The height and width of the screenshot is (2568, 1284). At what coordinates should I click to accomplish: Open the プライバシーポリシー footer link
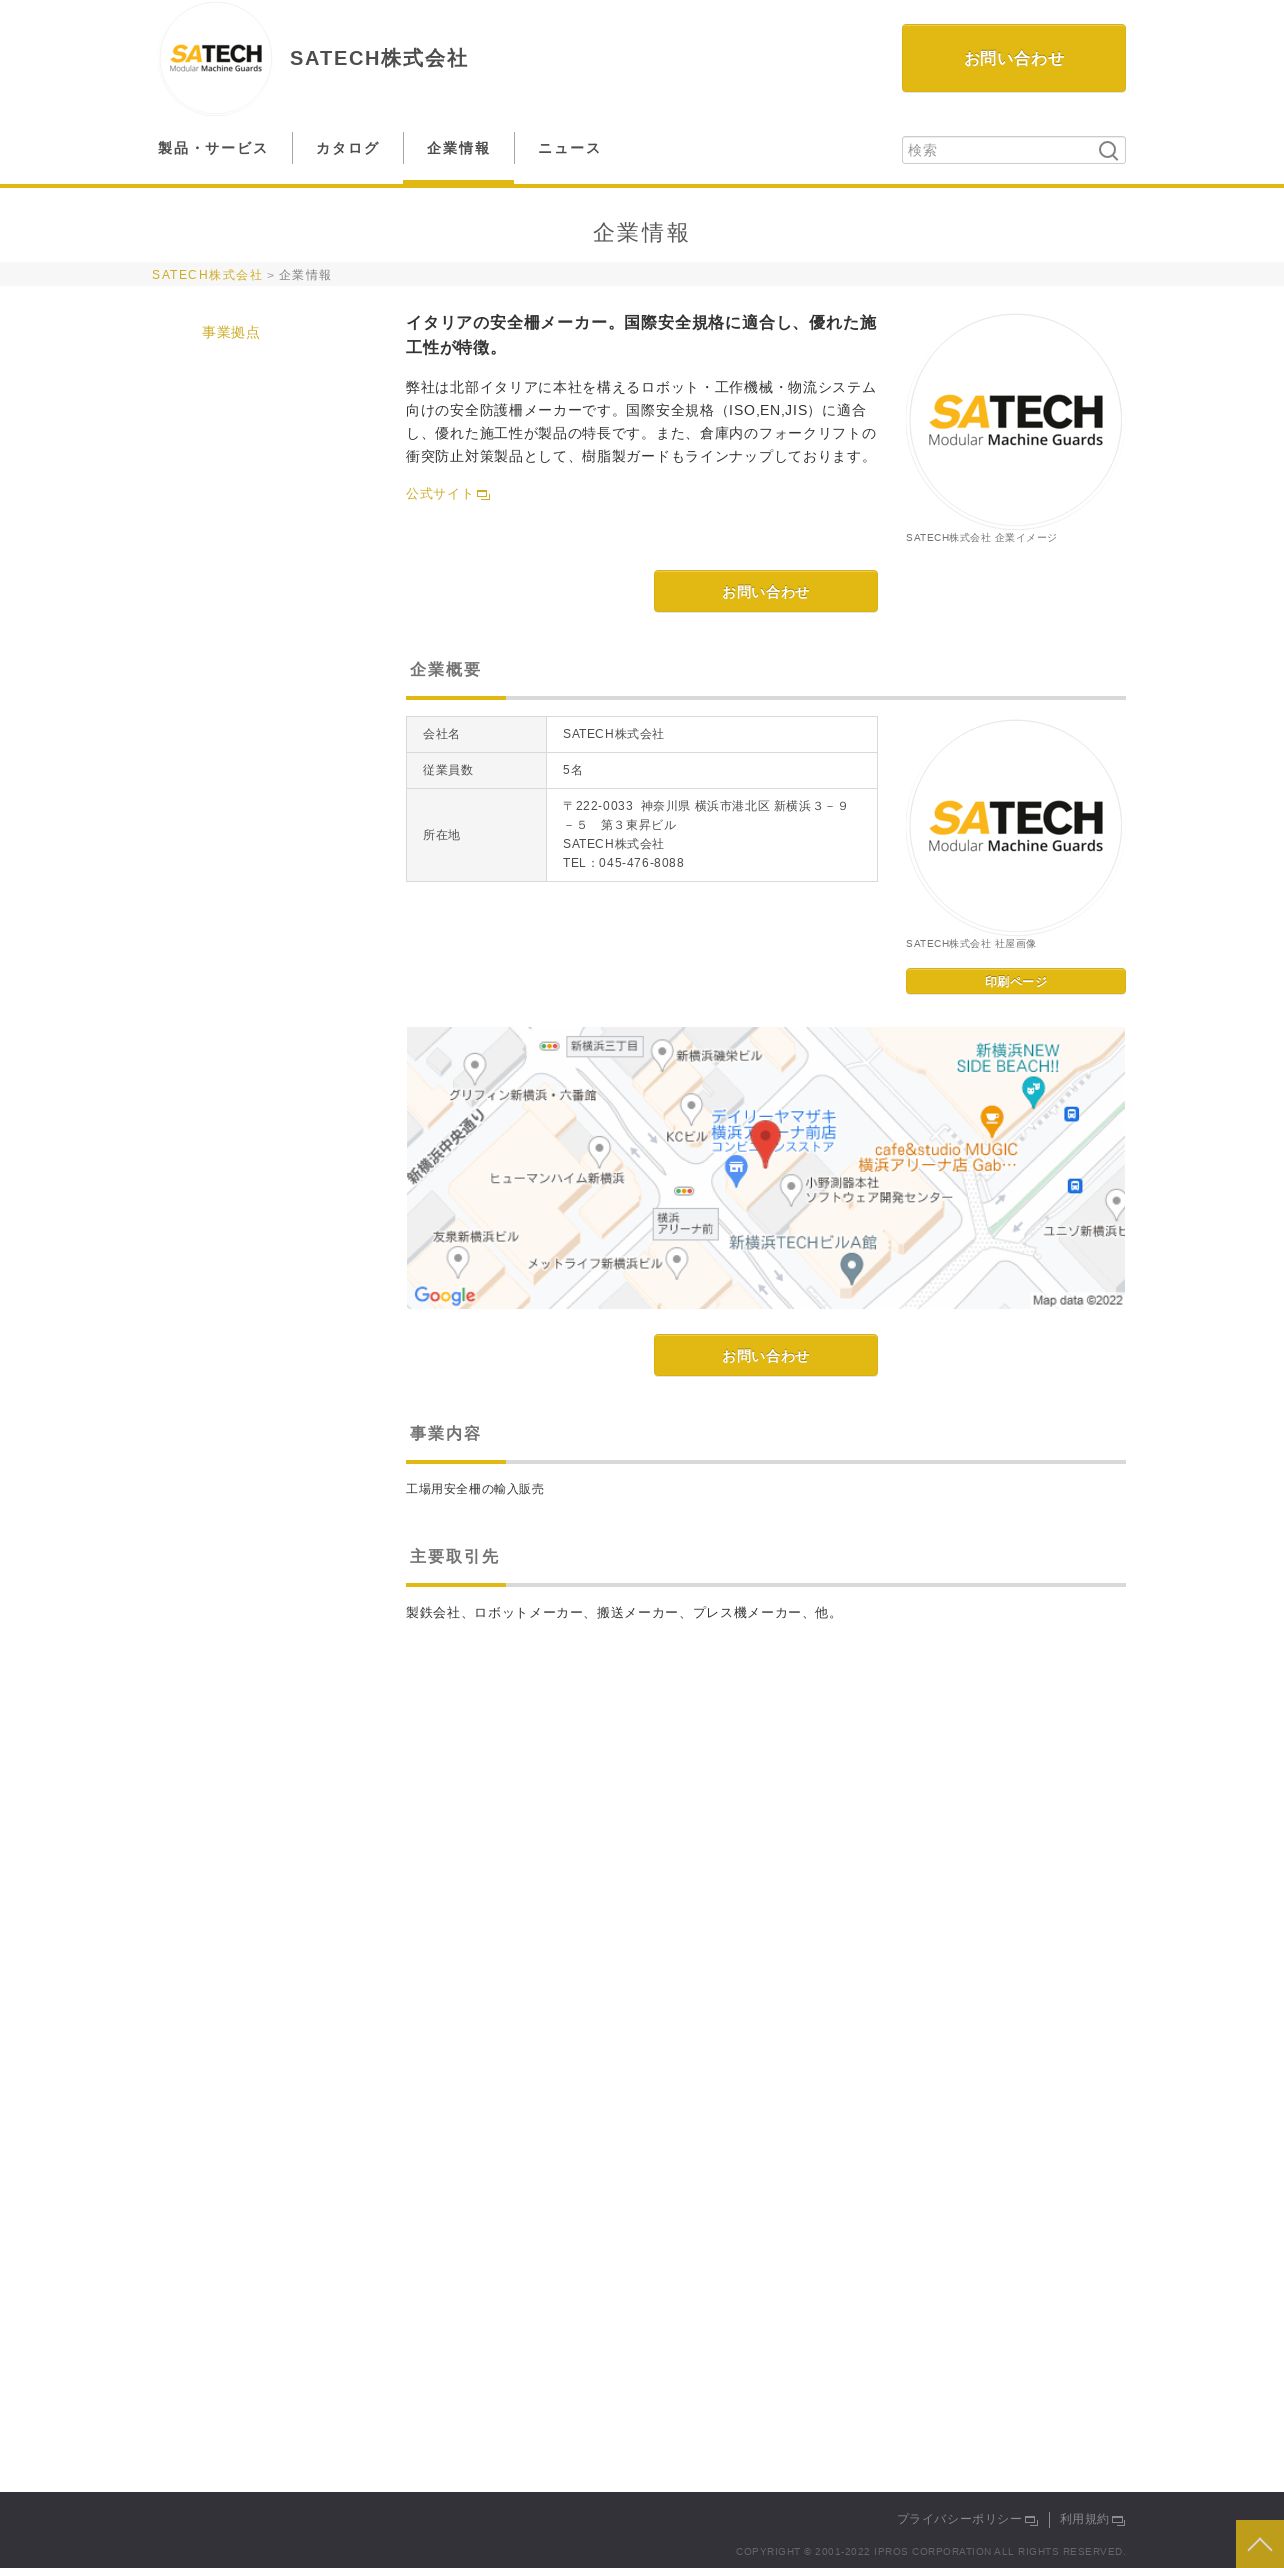pyautogui.click(x=967, y=2519)
